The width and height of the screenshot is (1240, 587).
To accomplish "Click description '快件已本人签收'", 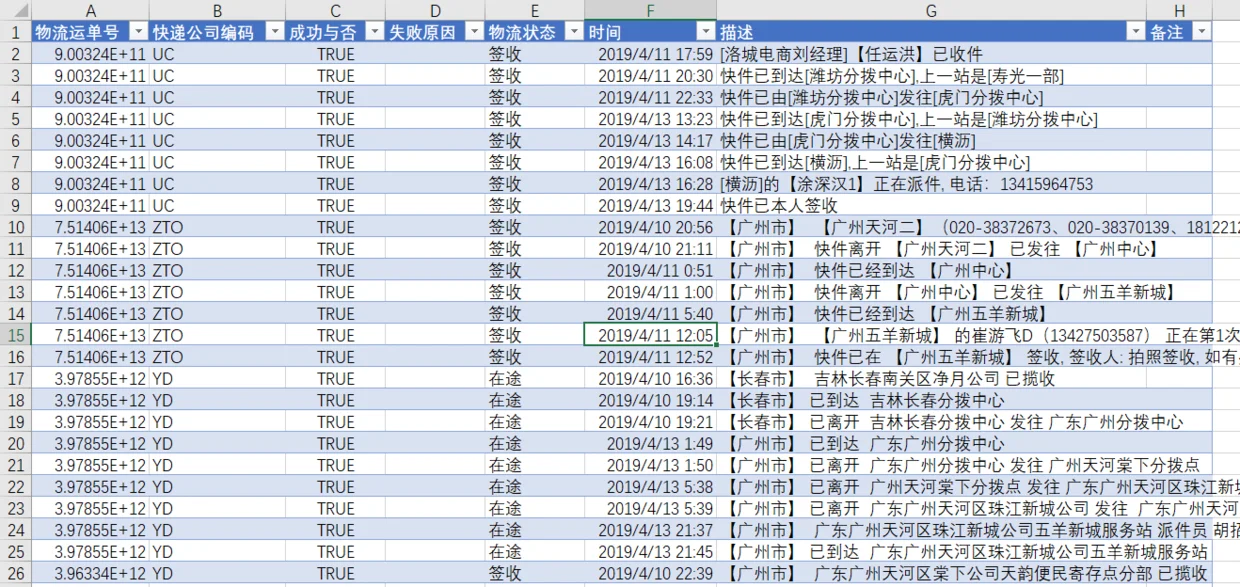I will point(779,205).
